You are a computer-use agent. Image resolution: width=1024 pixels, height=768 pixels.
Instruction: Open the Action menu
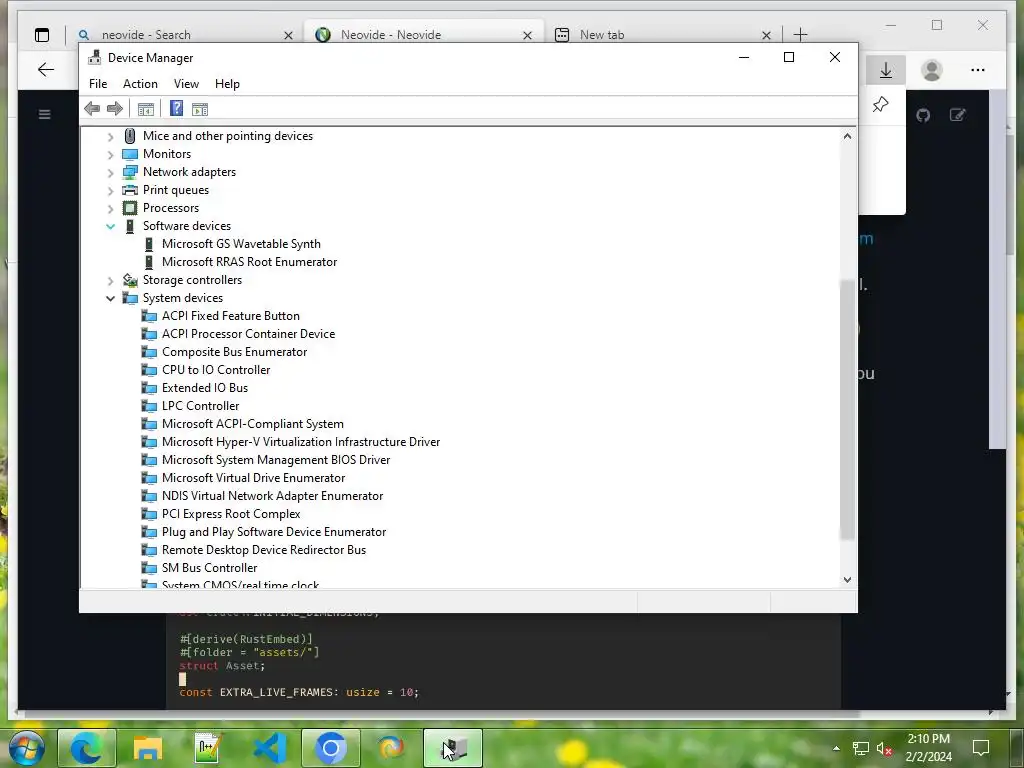coord(140,84)
